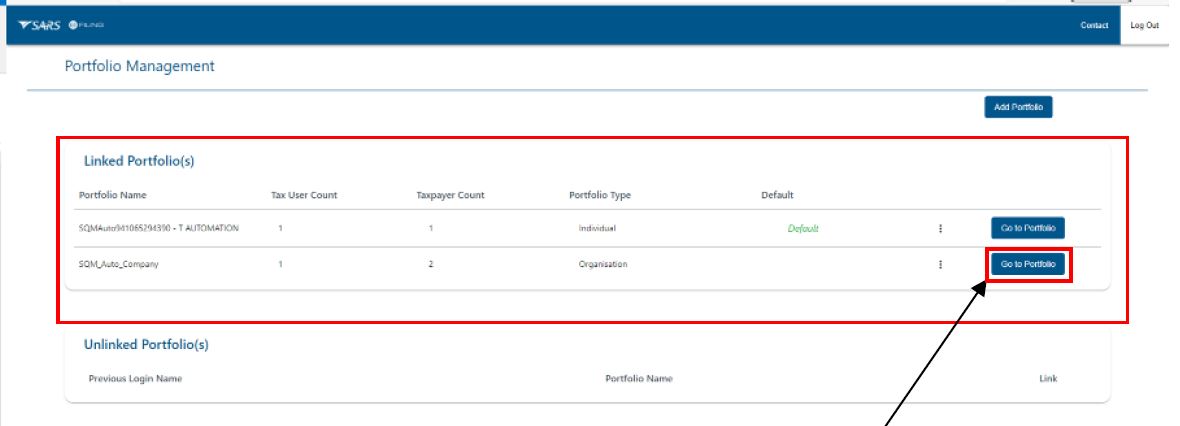This screenshot has height=426, width=1180.
Task: Click Log Out in the header
Action: point(1144,26)
